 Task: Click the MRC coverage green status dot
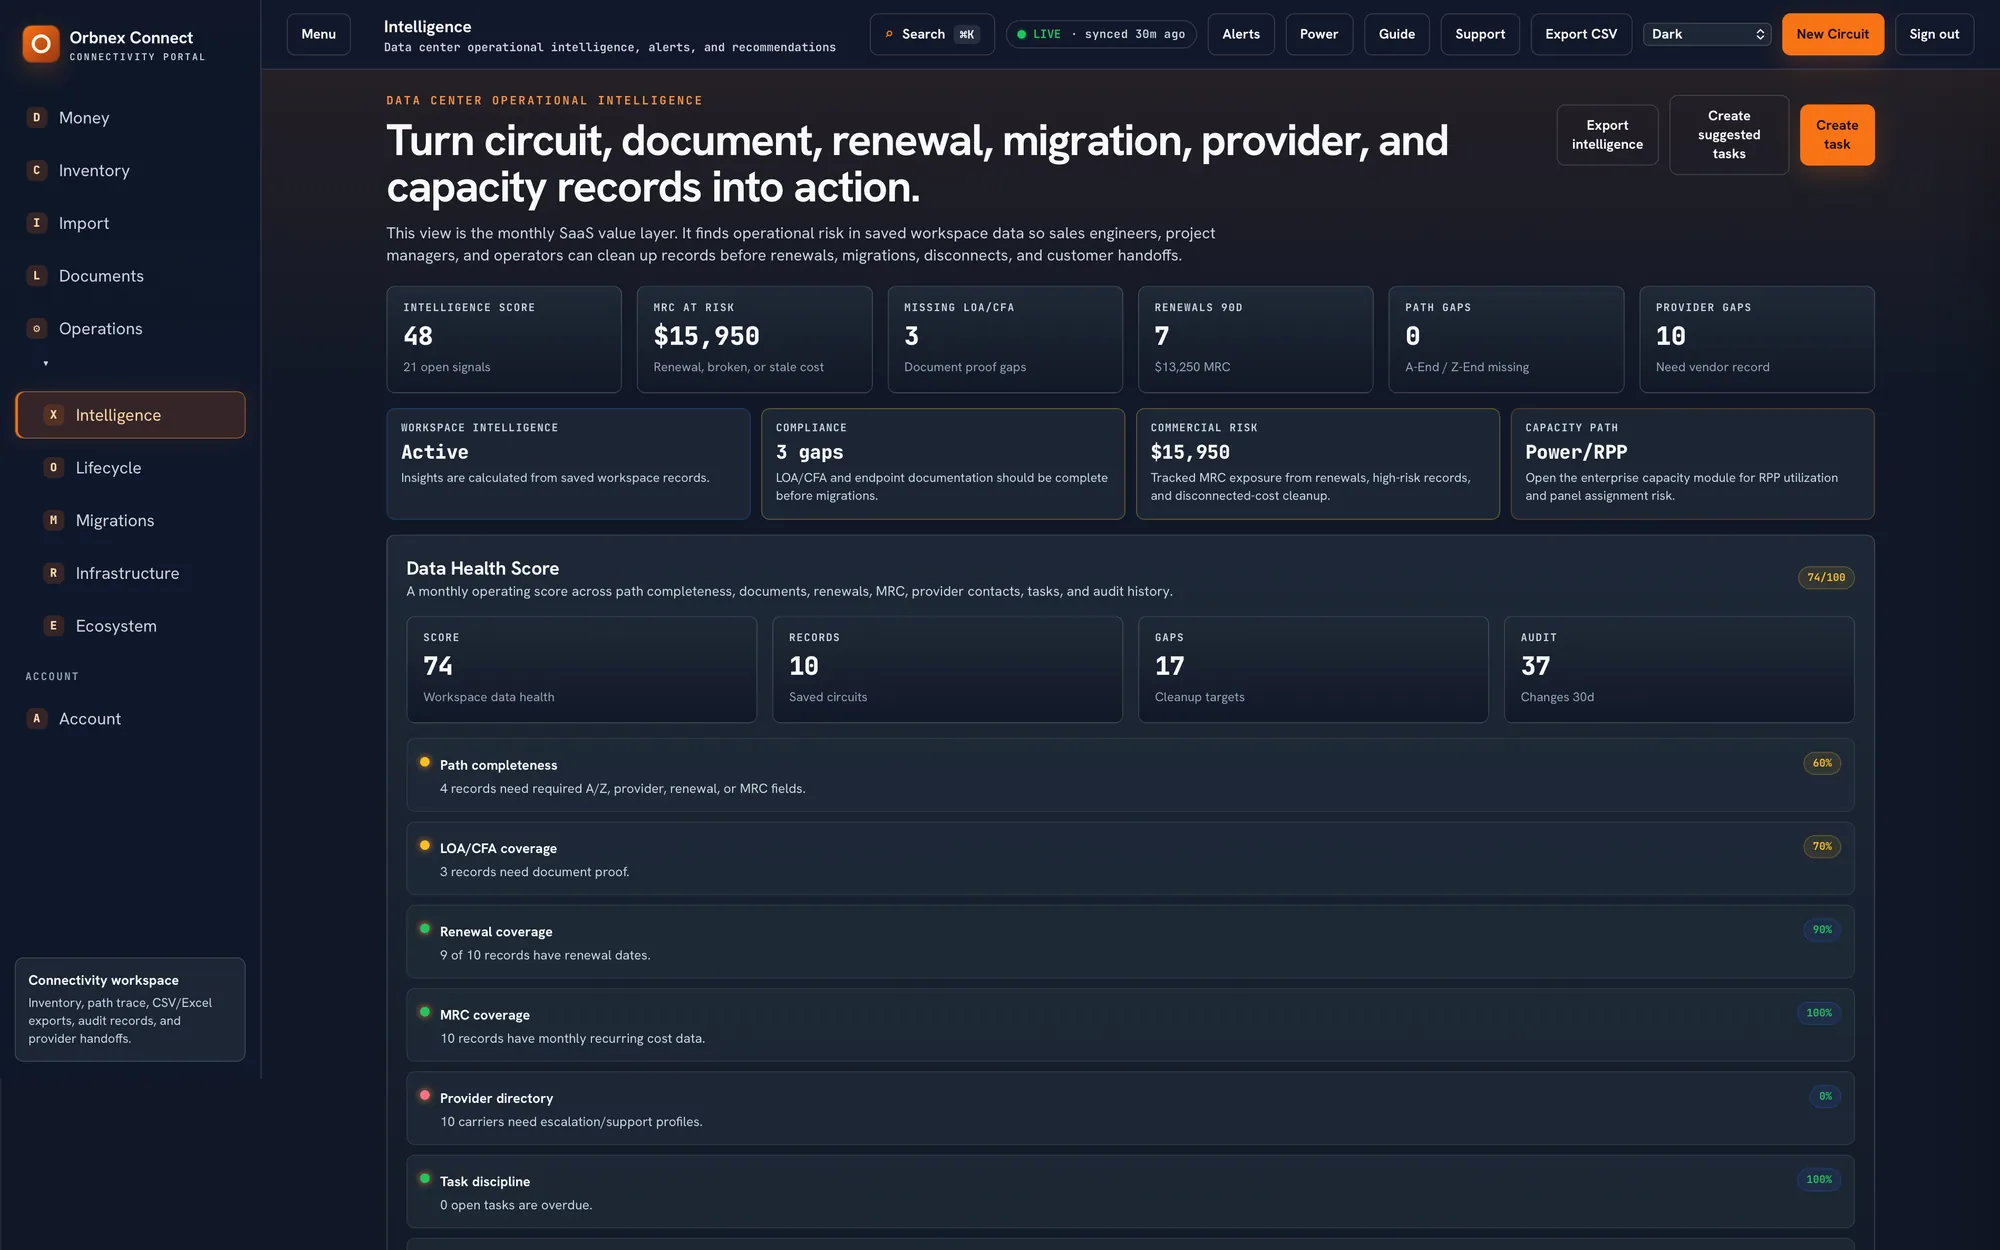coord(425,1012)
